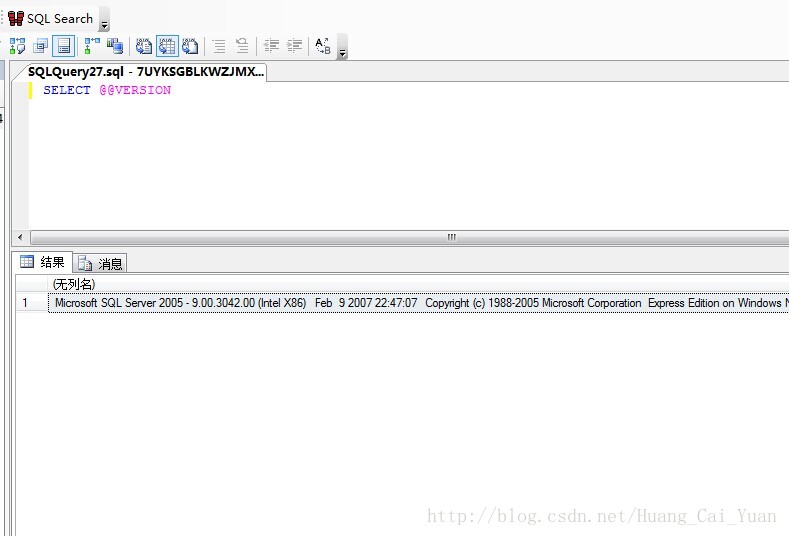Viewport: 789px width, 536px height.
Task: Specify values for template parameters
Action: click(x=323, y=46)
